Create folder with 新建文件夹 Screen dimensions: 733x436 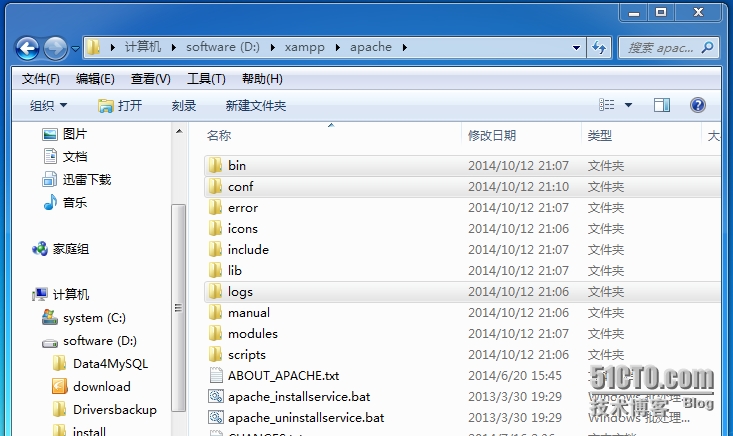point(256,106)
